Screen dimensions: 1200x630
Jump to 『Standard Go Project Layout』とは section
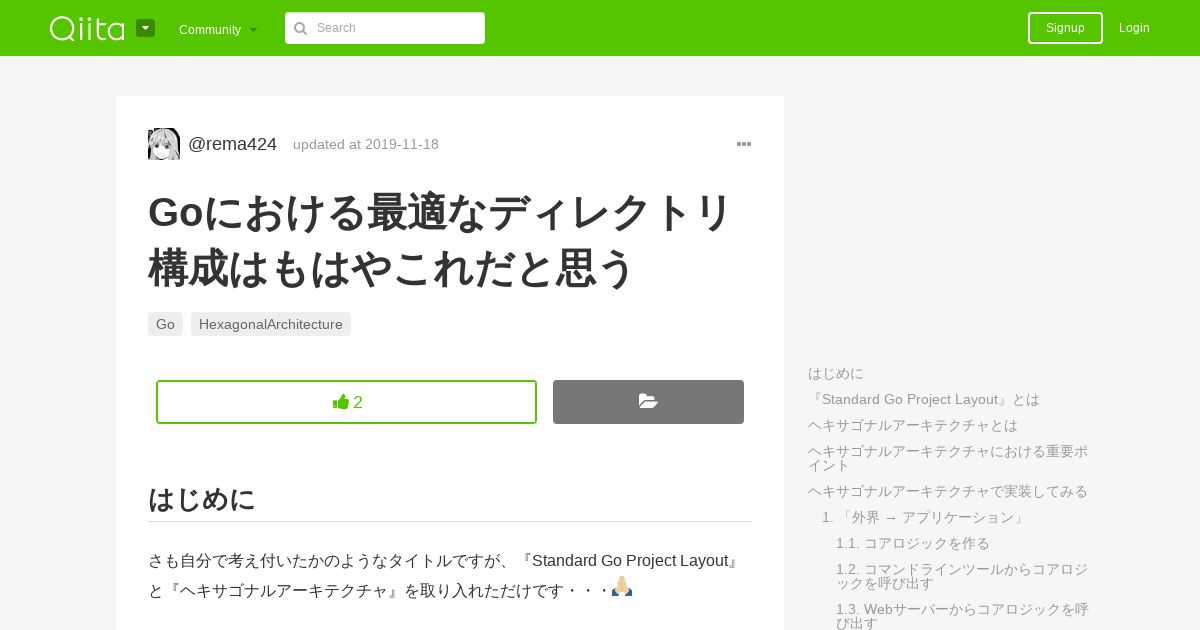(x=924, y=399)
